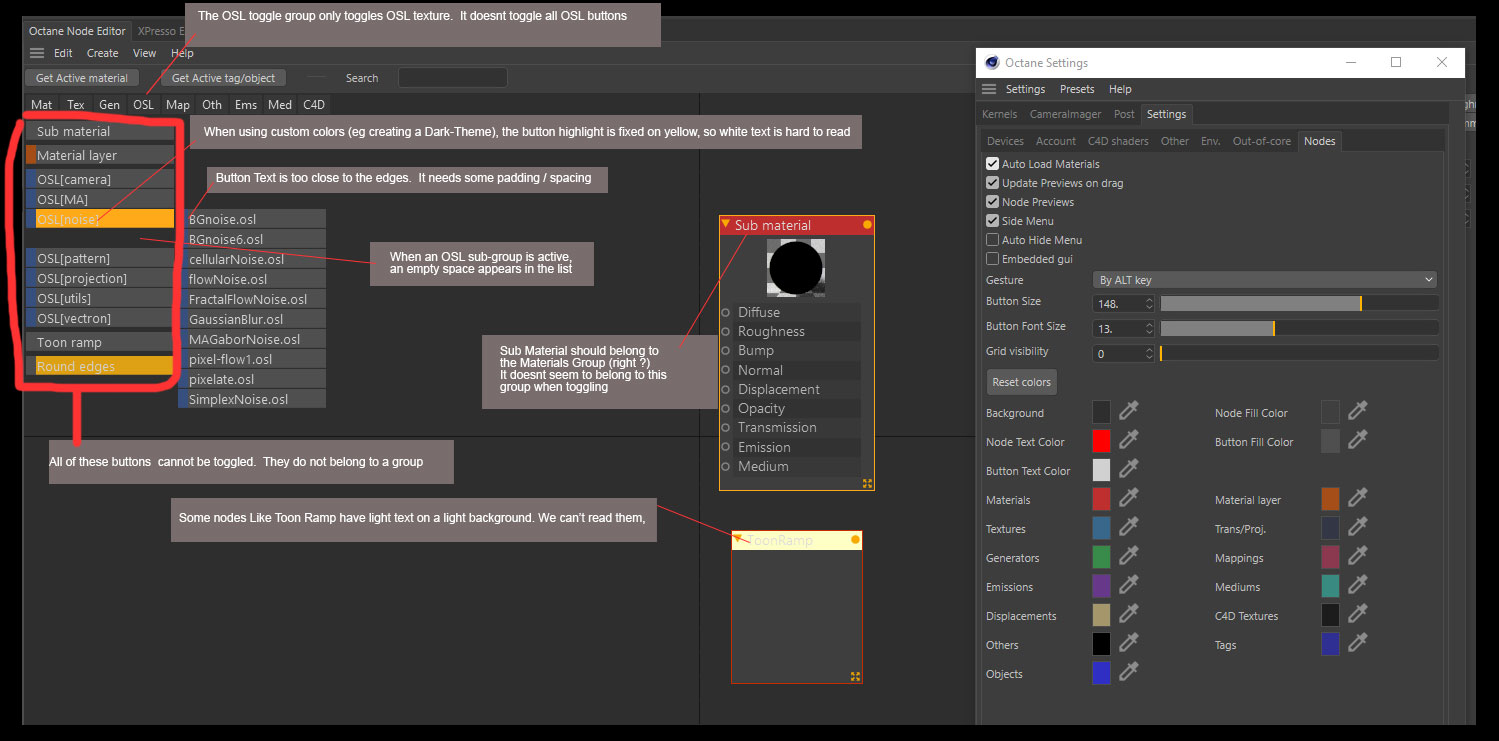Click the Get Active material button
The image size is (1499, 741).
coord(82,77)
